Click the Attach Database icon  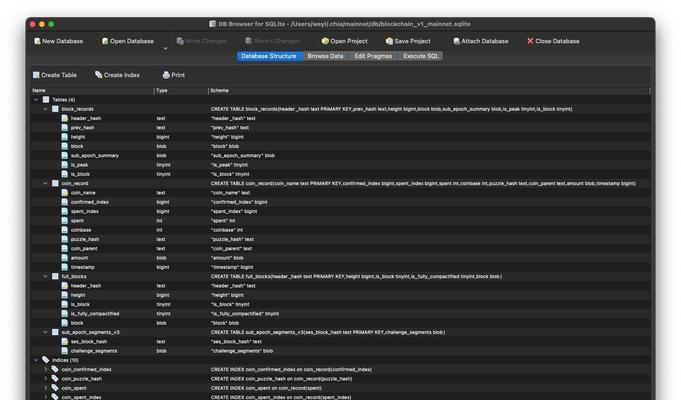click(x=457, y=42)
